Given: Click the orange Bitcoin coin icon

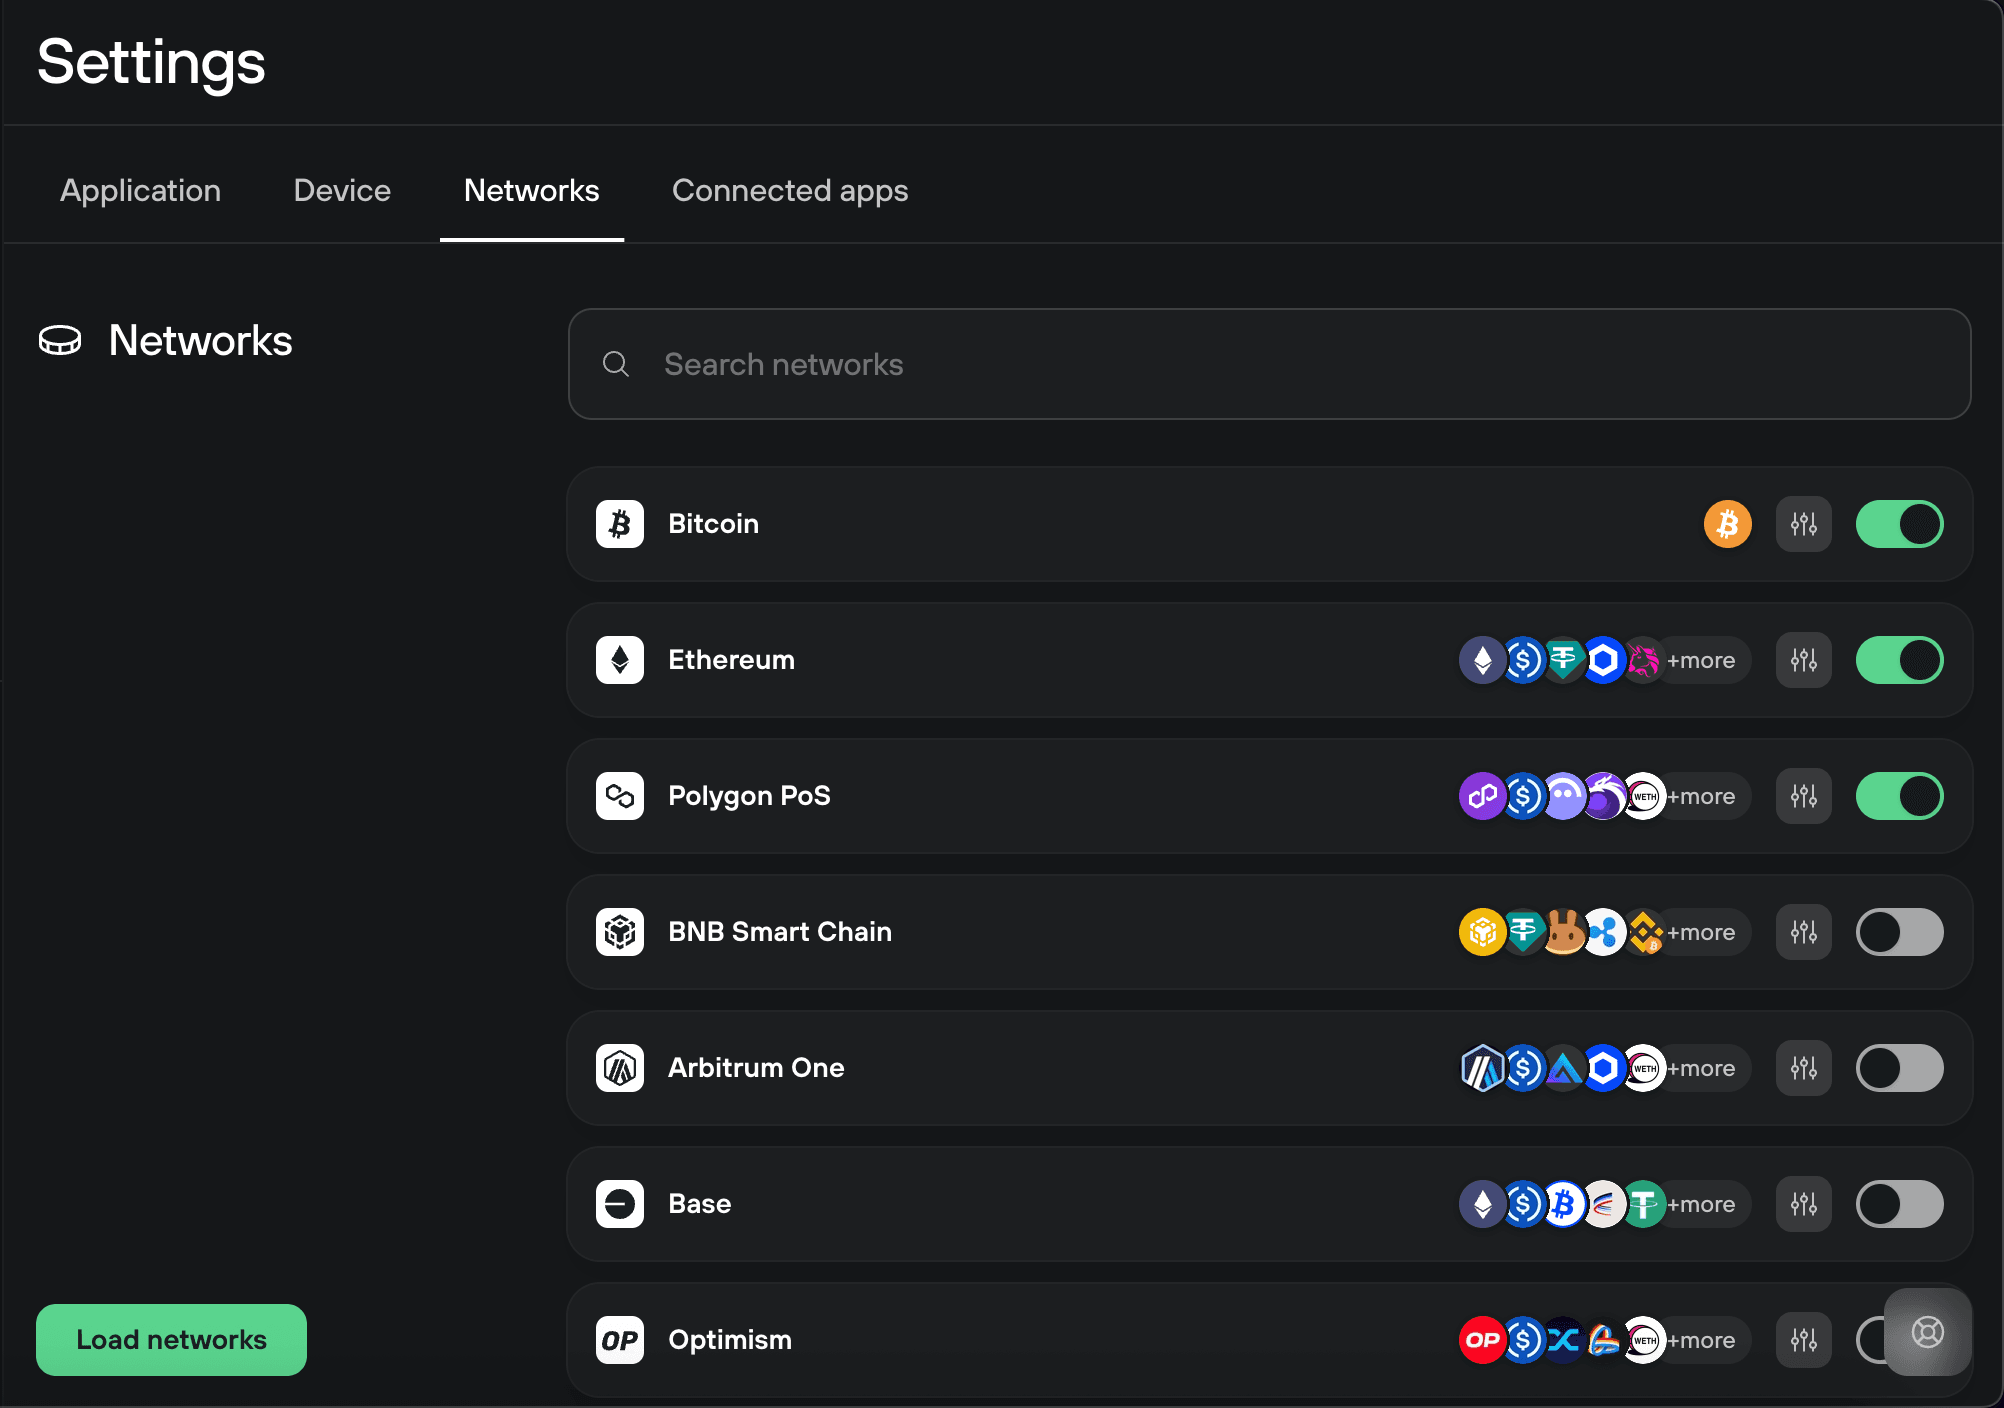Looking at the screenshot, I should click(x=1728, y=524).
